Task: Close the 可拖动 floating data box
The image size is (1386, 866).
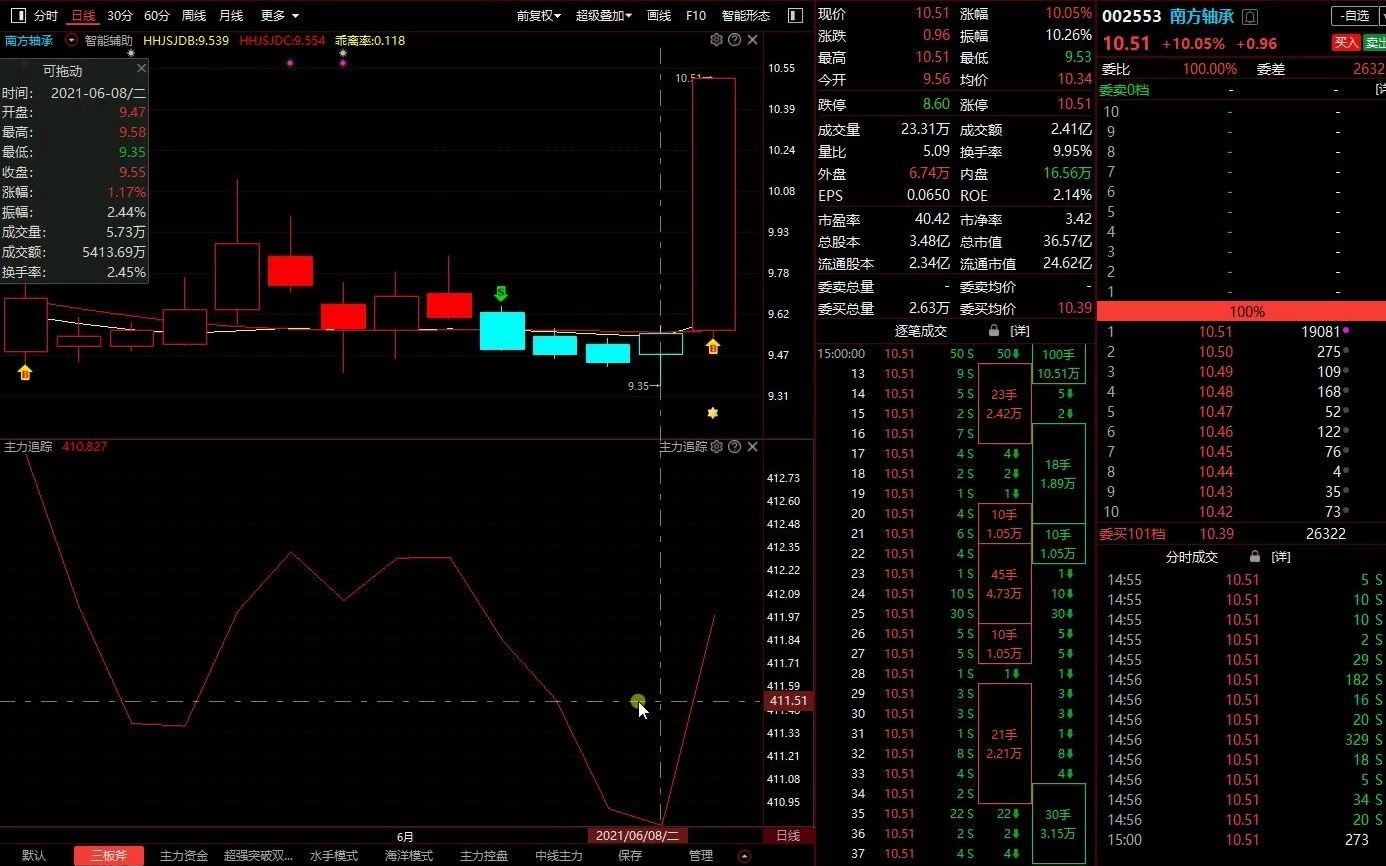Action: (141, 68)
